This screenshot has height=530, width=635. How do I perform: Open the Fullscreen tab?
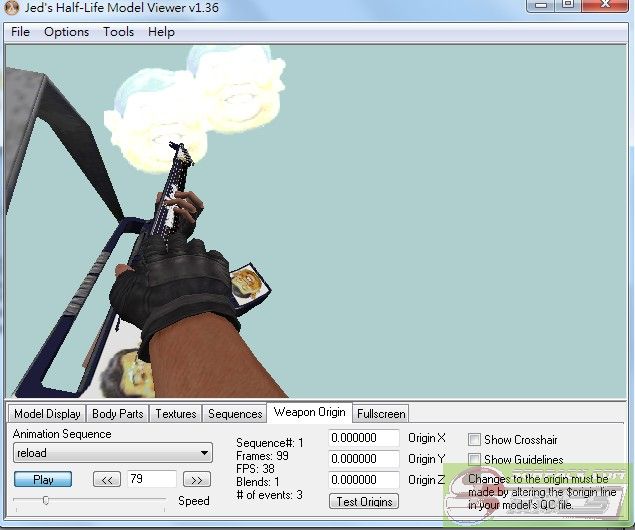[x=381, y=414]
